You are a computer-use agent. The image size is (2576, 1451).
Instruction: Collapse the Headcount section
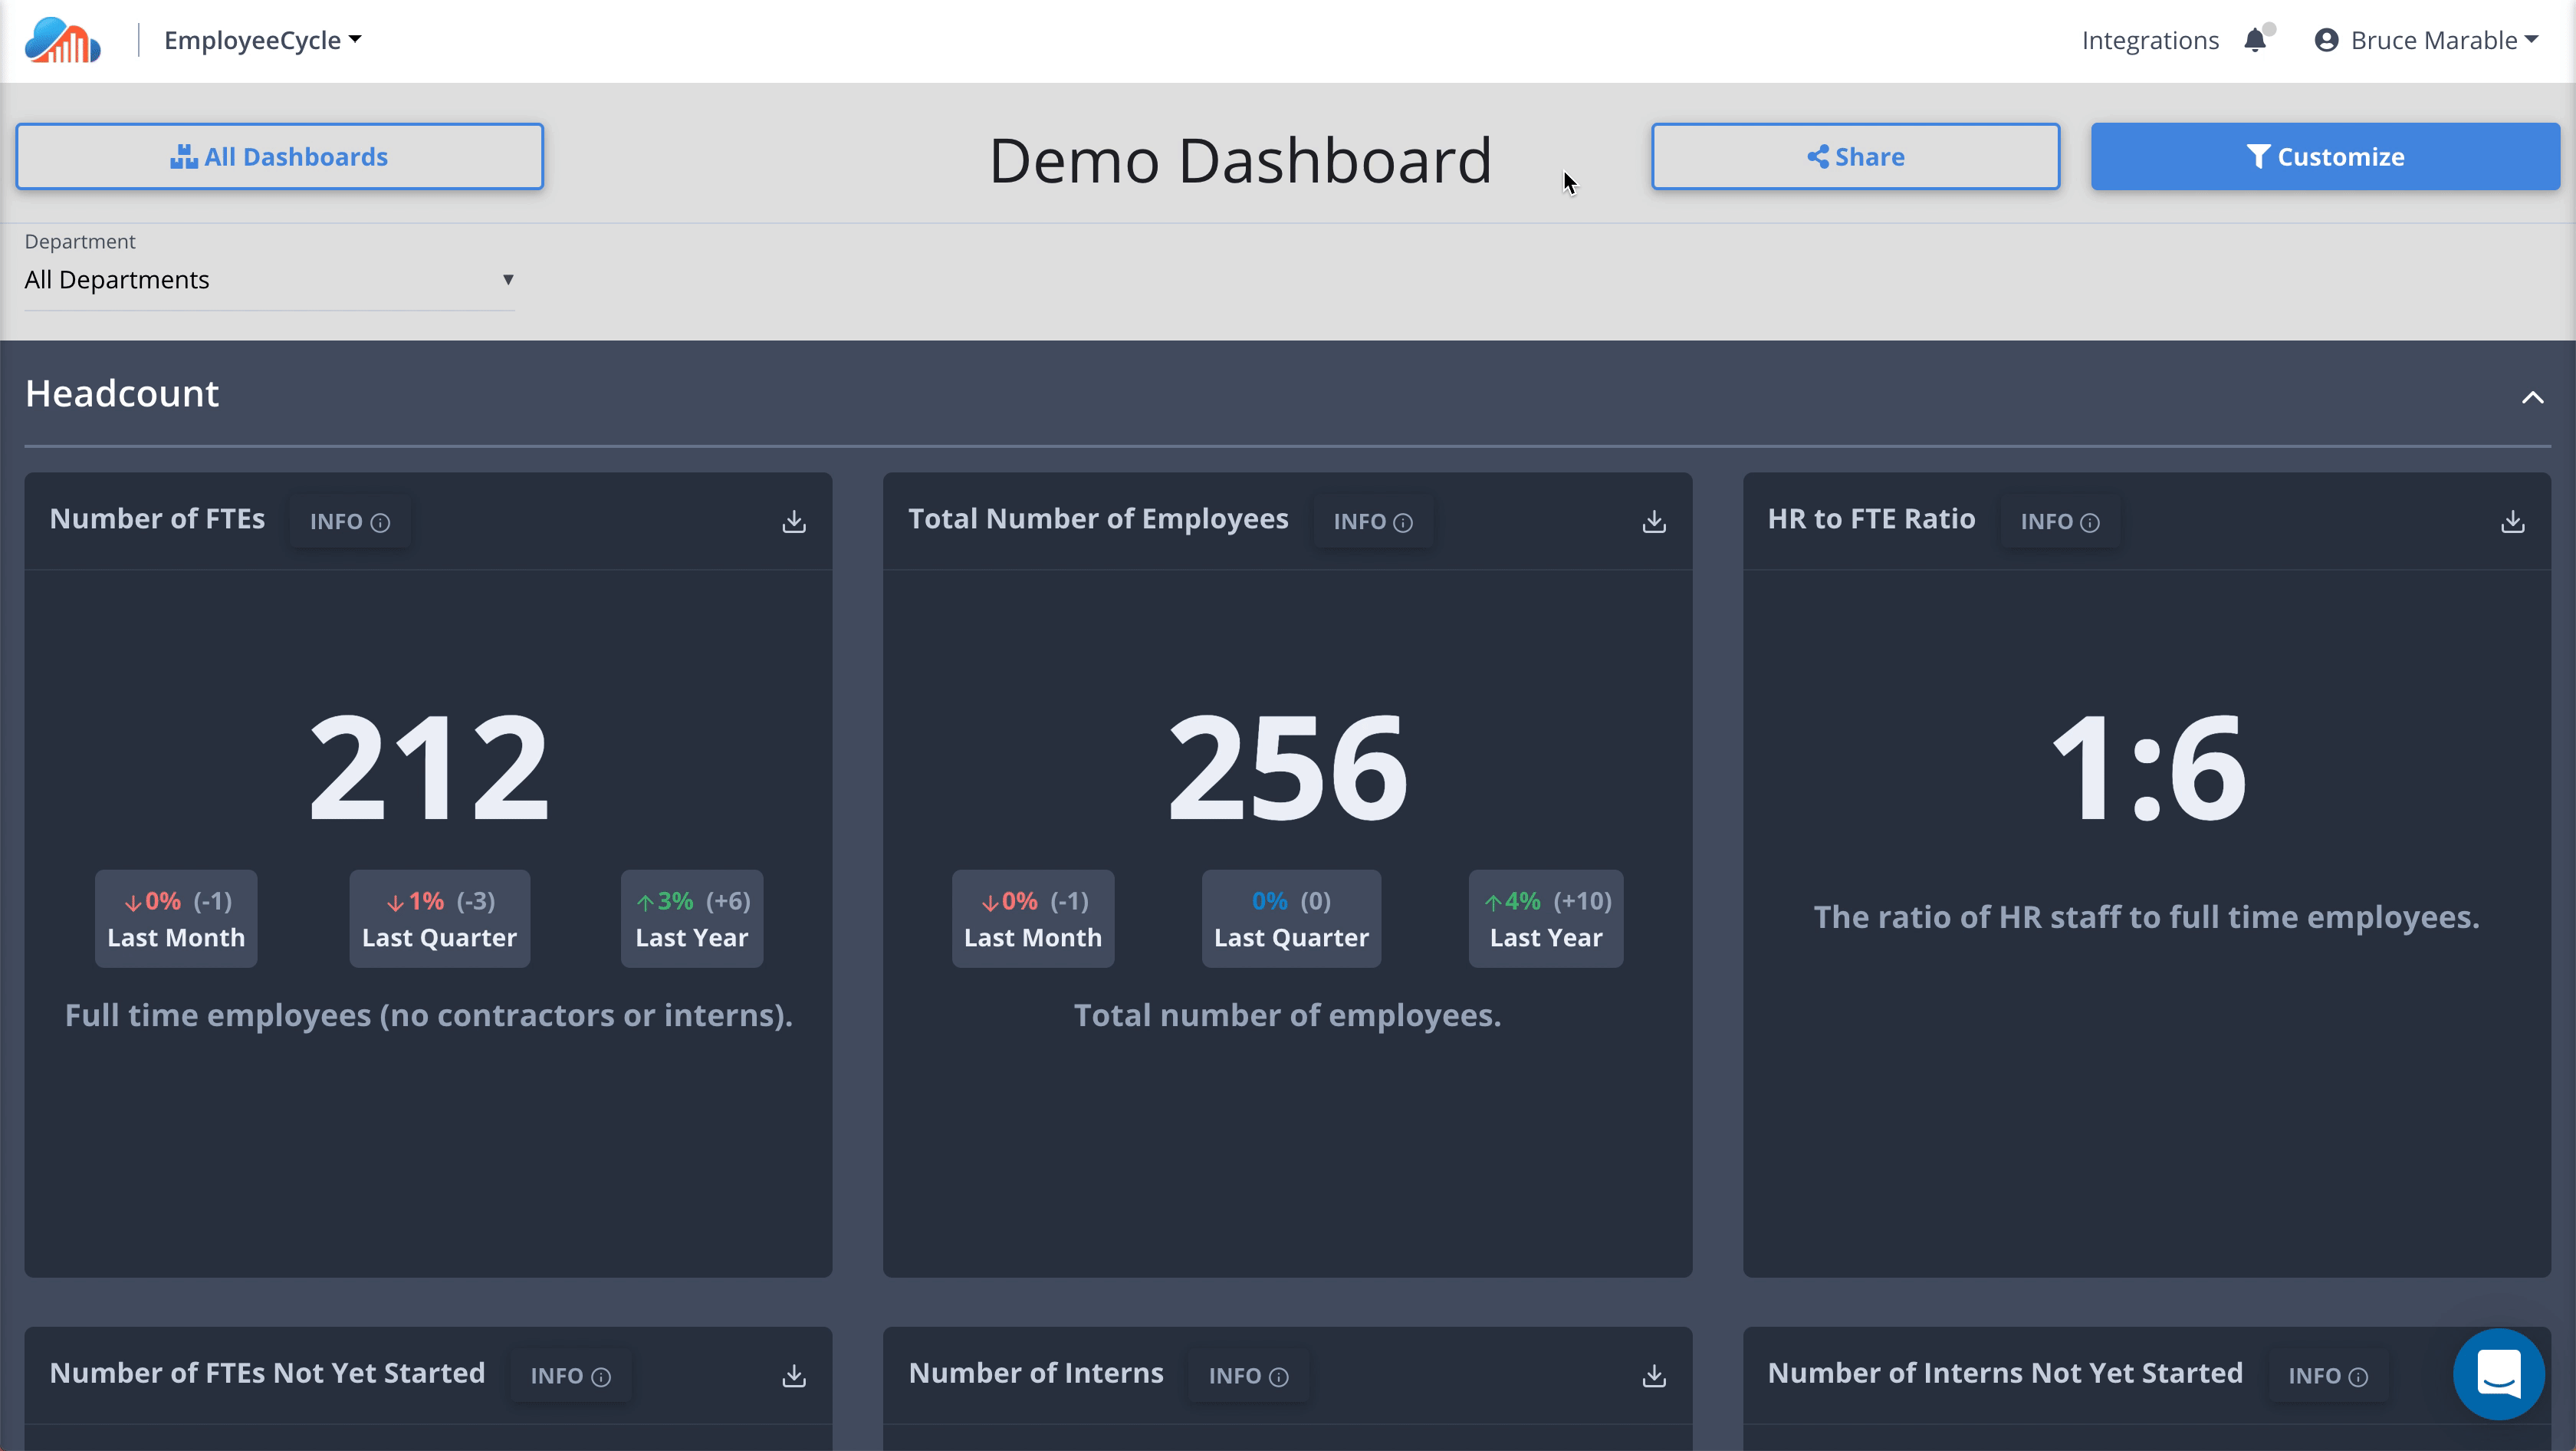[2532, 397]
